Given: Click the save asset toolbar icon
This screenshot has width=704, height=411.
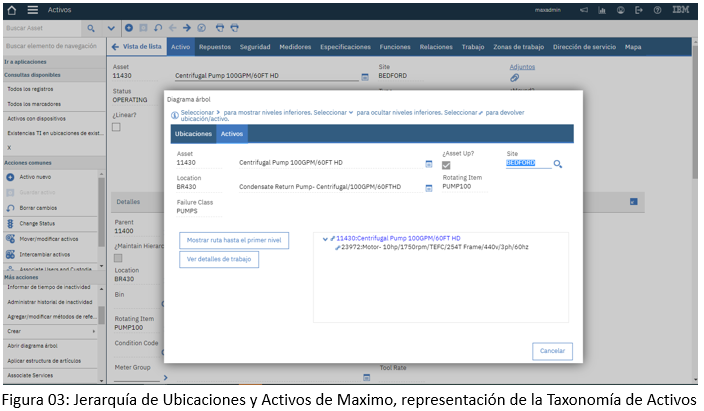Looking at the screenshot, I should (x=143, y=28).
